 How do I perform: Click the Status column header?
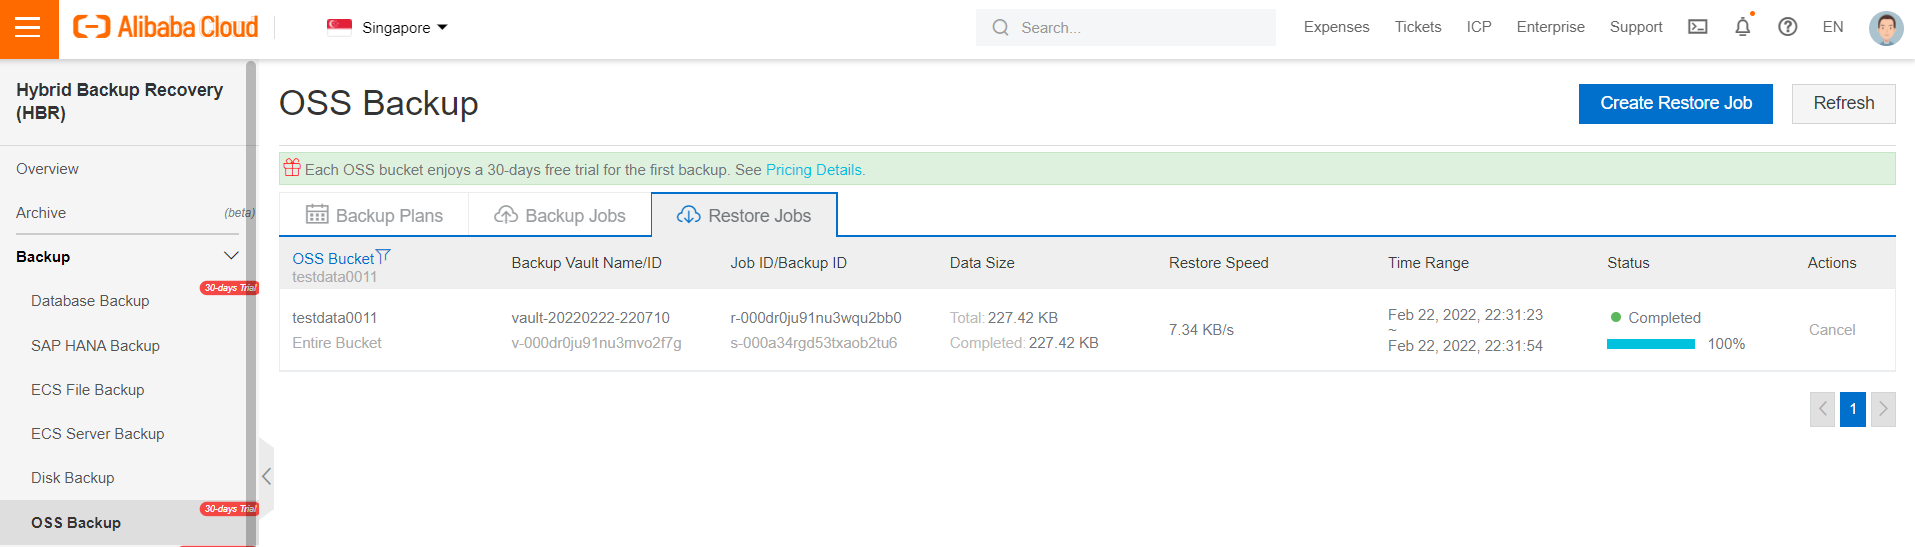(1628, 263)
